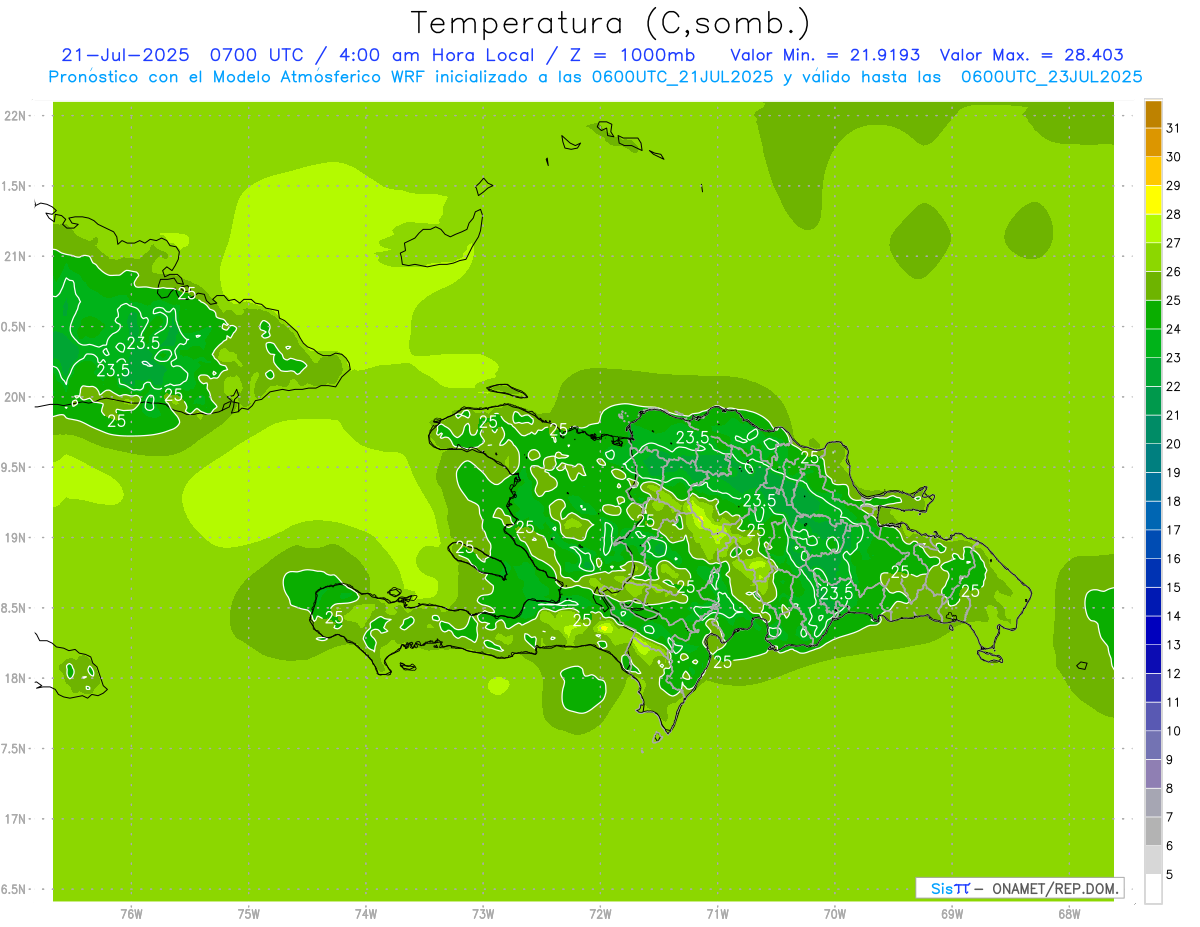1200x927 pixels.
Task: Select the colorbar band between 27 and 28
Action: coord(1153,228)
